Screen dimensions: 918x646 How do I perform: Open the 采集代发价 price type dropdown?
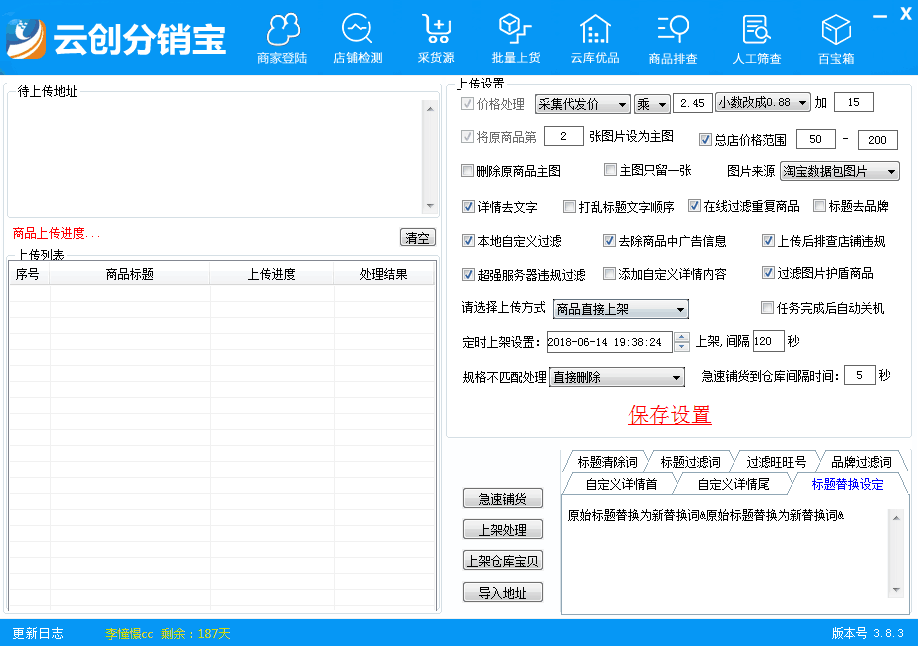[583, 104]
